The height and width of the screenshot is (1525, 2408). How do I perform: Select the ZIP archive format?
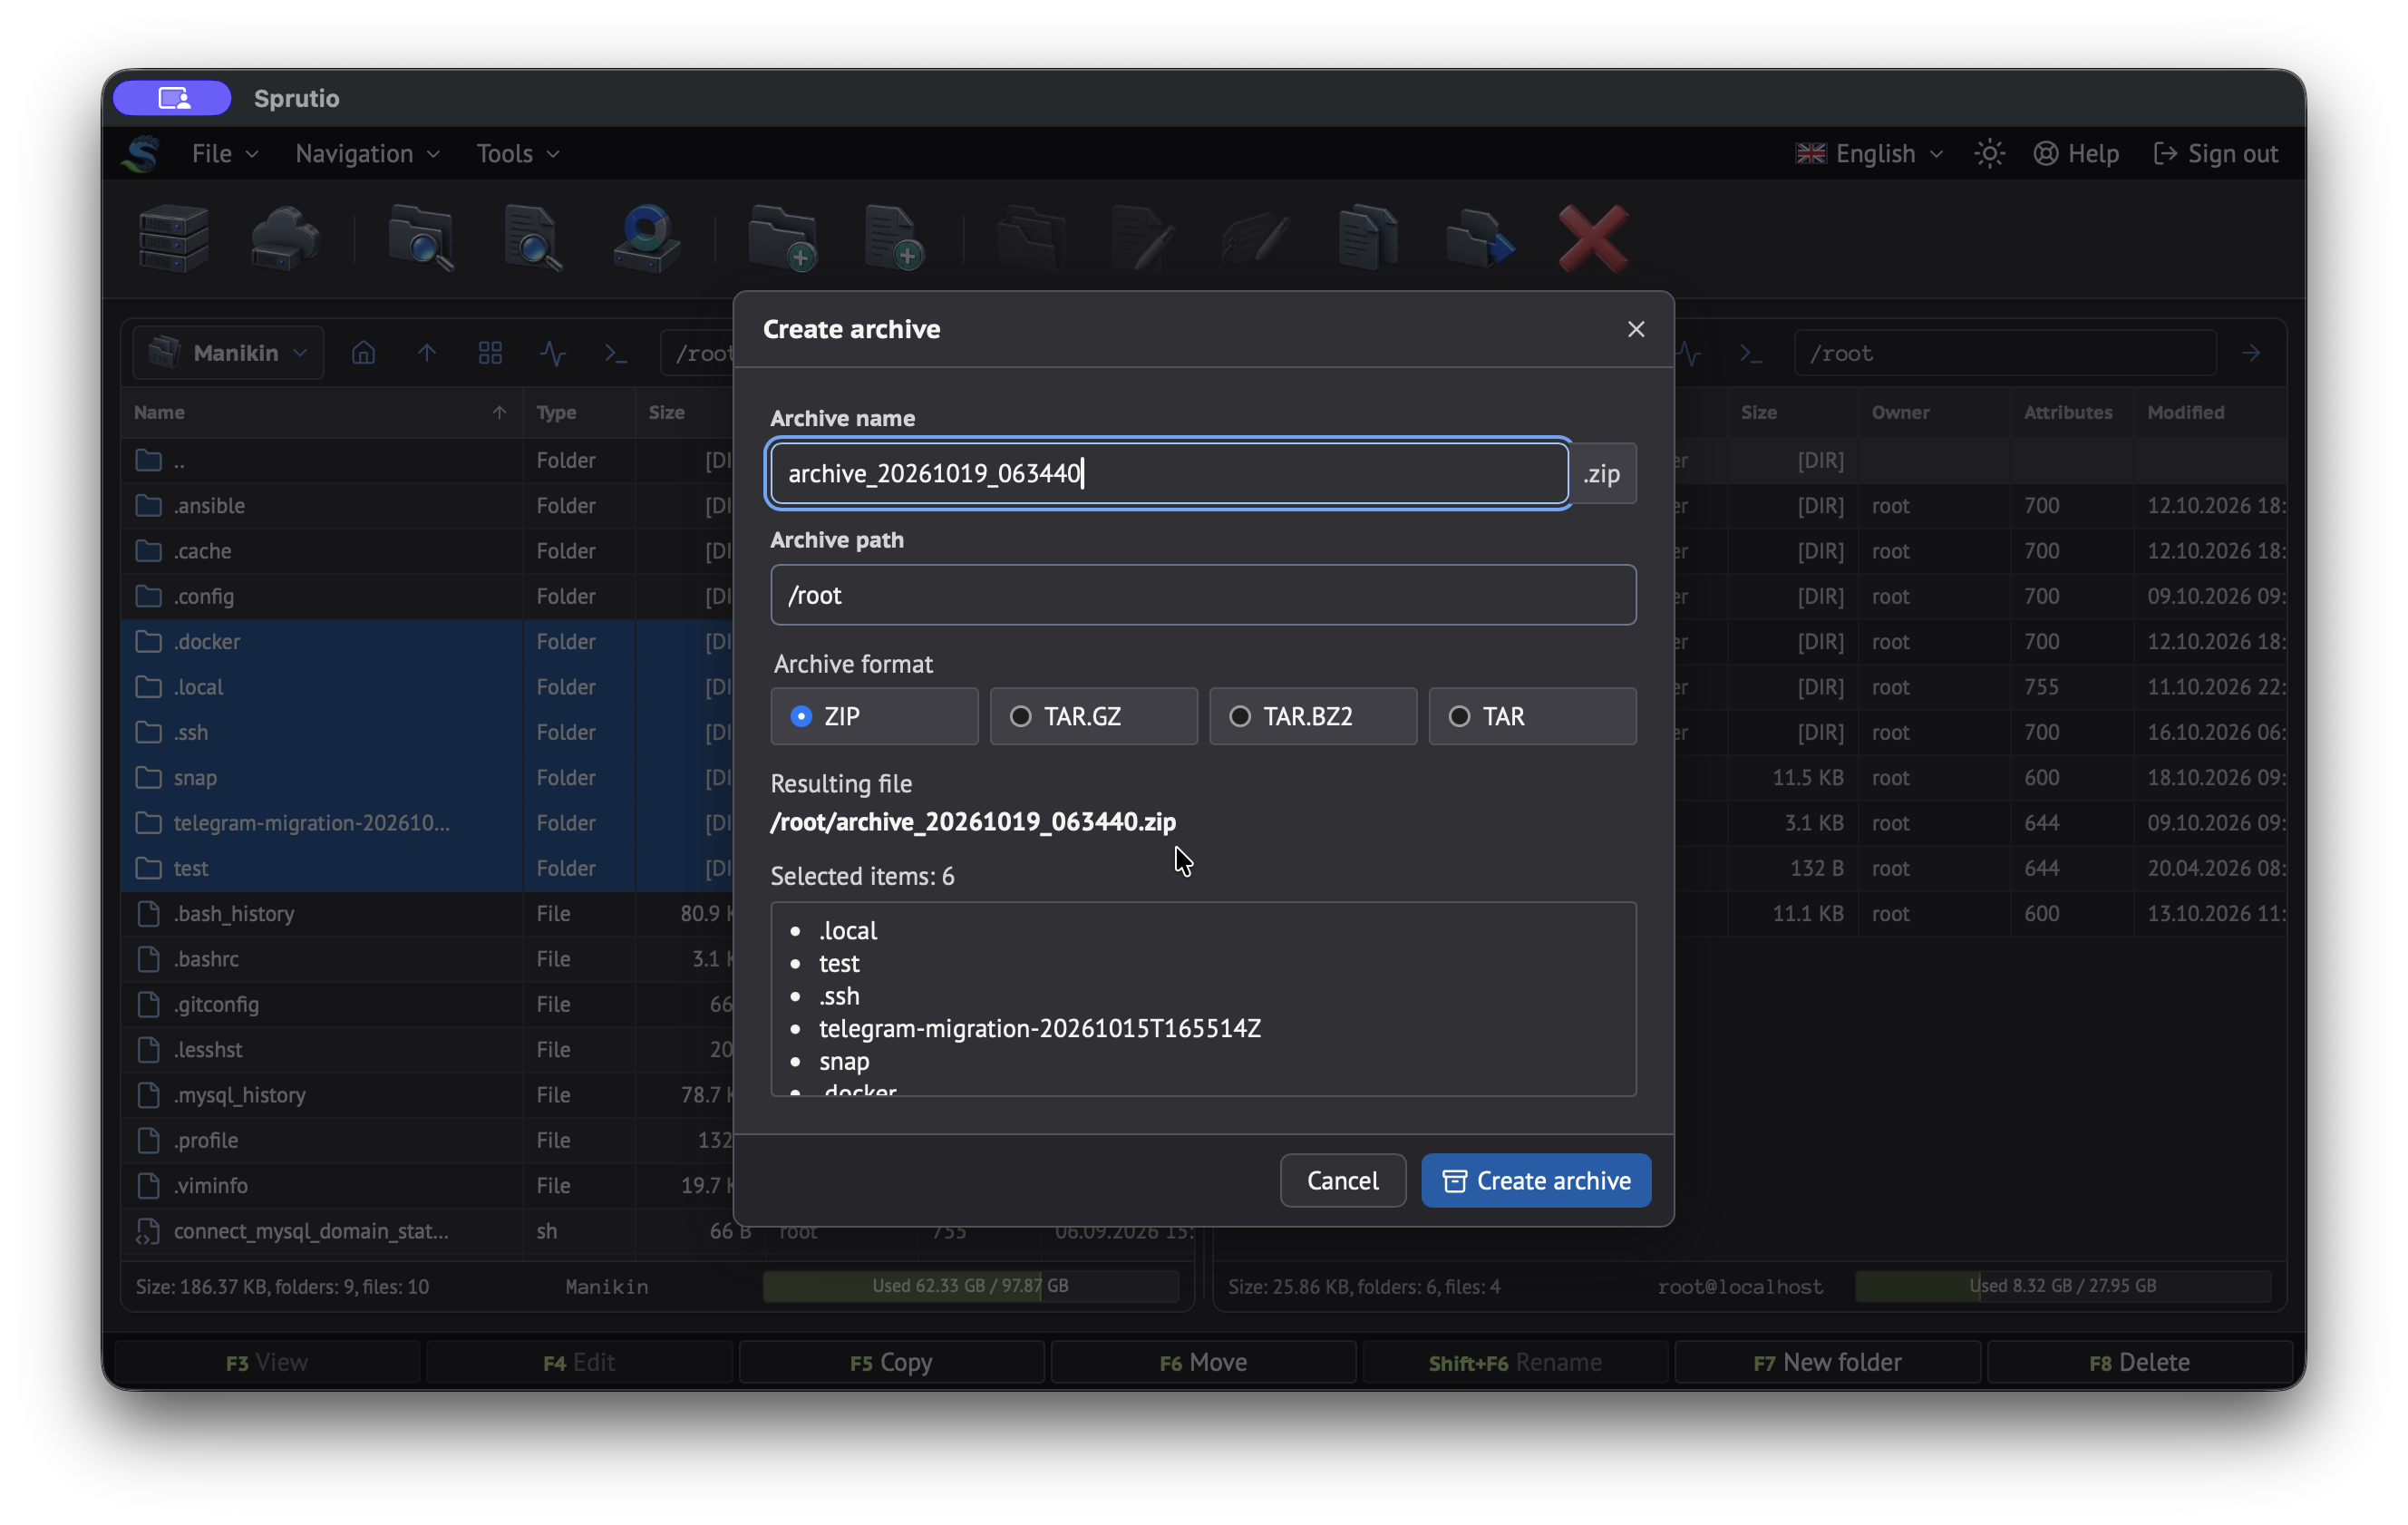tap(874, 716)
